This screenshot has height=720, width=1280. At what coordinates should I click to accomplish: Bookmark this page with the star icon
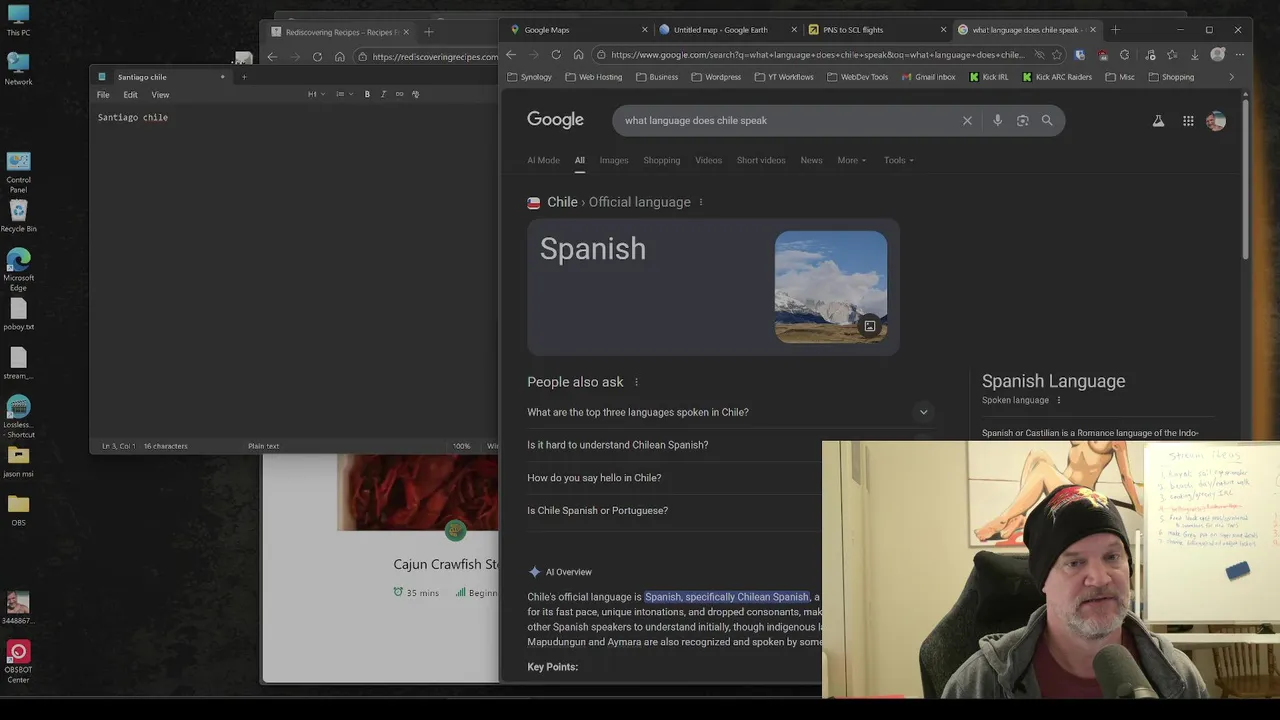pyautogui.click(x=1057, y=55)
